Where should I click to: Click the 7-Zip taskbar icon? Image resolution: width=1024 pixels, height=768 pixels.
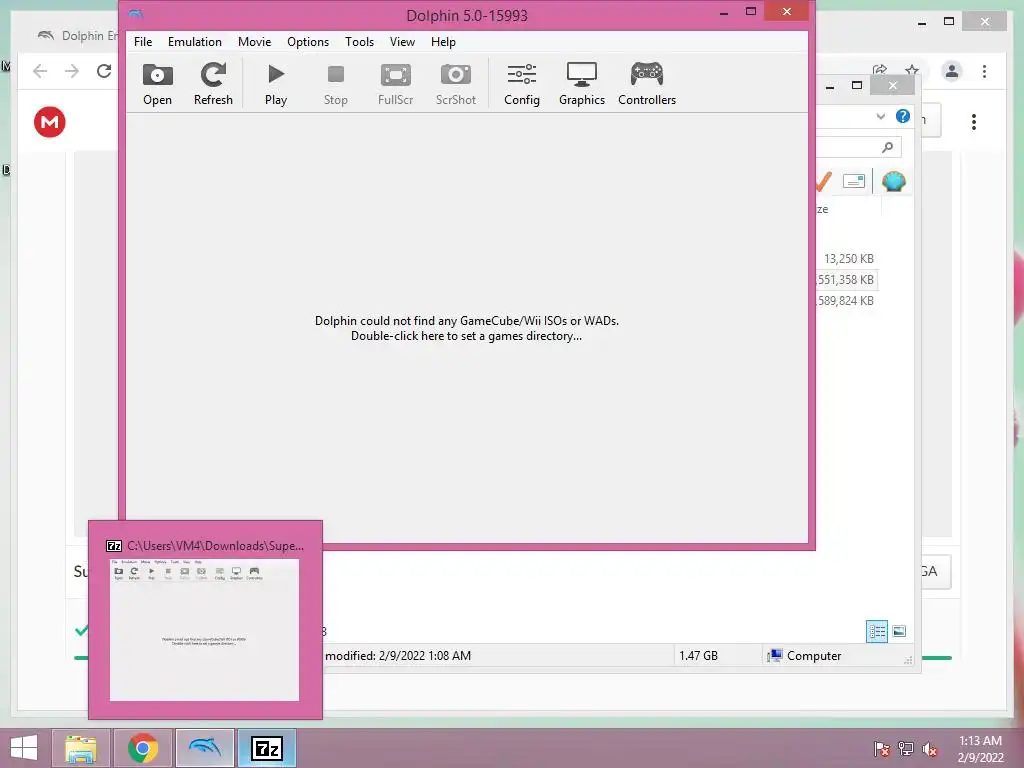[266, 748]
